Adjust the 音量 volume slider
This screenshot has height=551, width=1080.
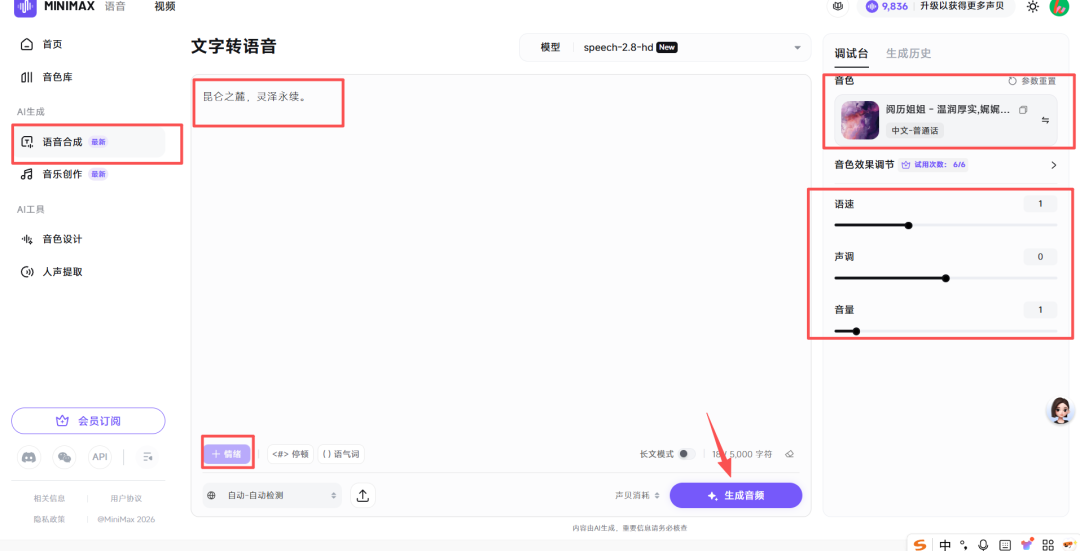click(x=856, y=331)
